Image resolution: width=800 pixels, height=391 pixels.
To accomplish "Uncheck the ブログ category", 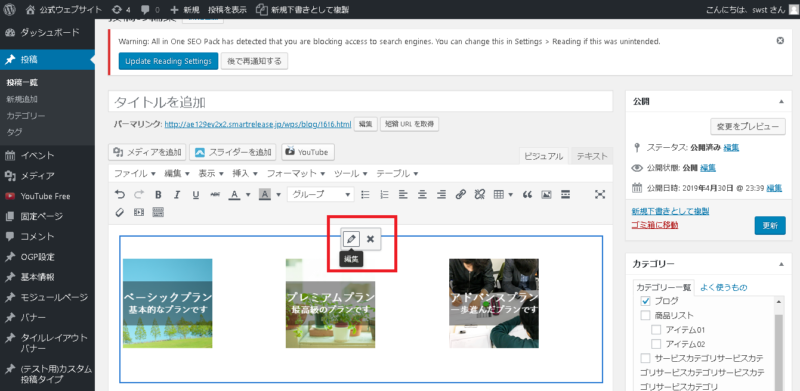I will (645, 301).
